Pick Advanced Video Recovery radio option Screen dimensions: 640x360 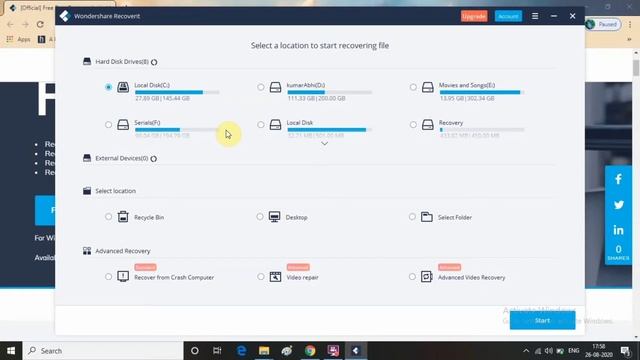click(412, 277)
